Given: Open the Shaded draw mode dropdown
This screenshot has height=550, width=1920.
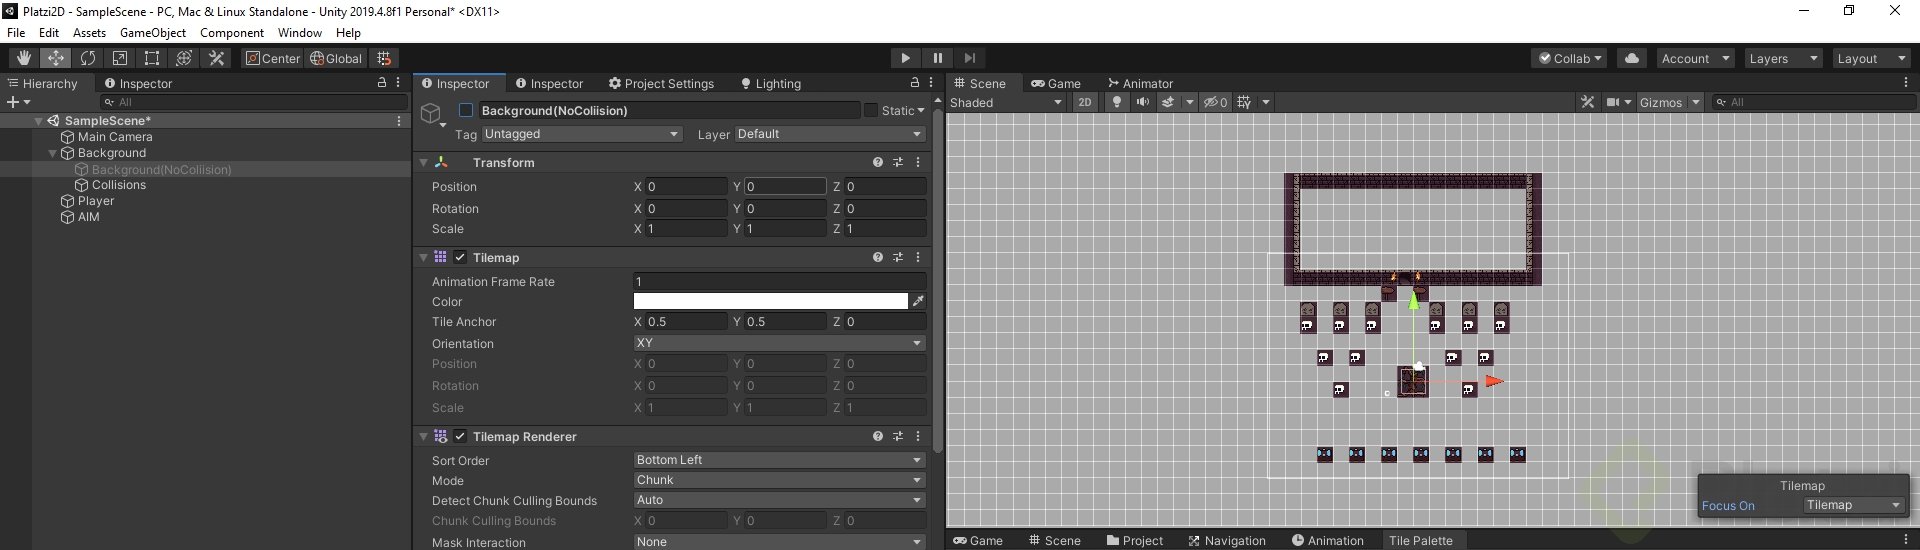Looking at the screenshot, I should pos(1006,102).
